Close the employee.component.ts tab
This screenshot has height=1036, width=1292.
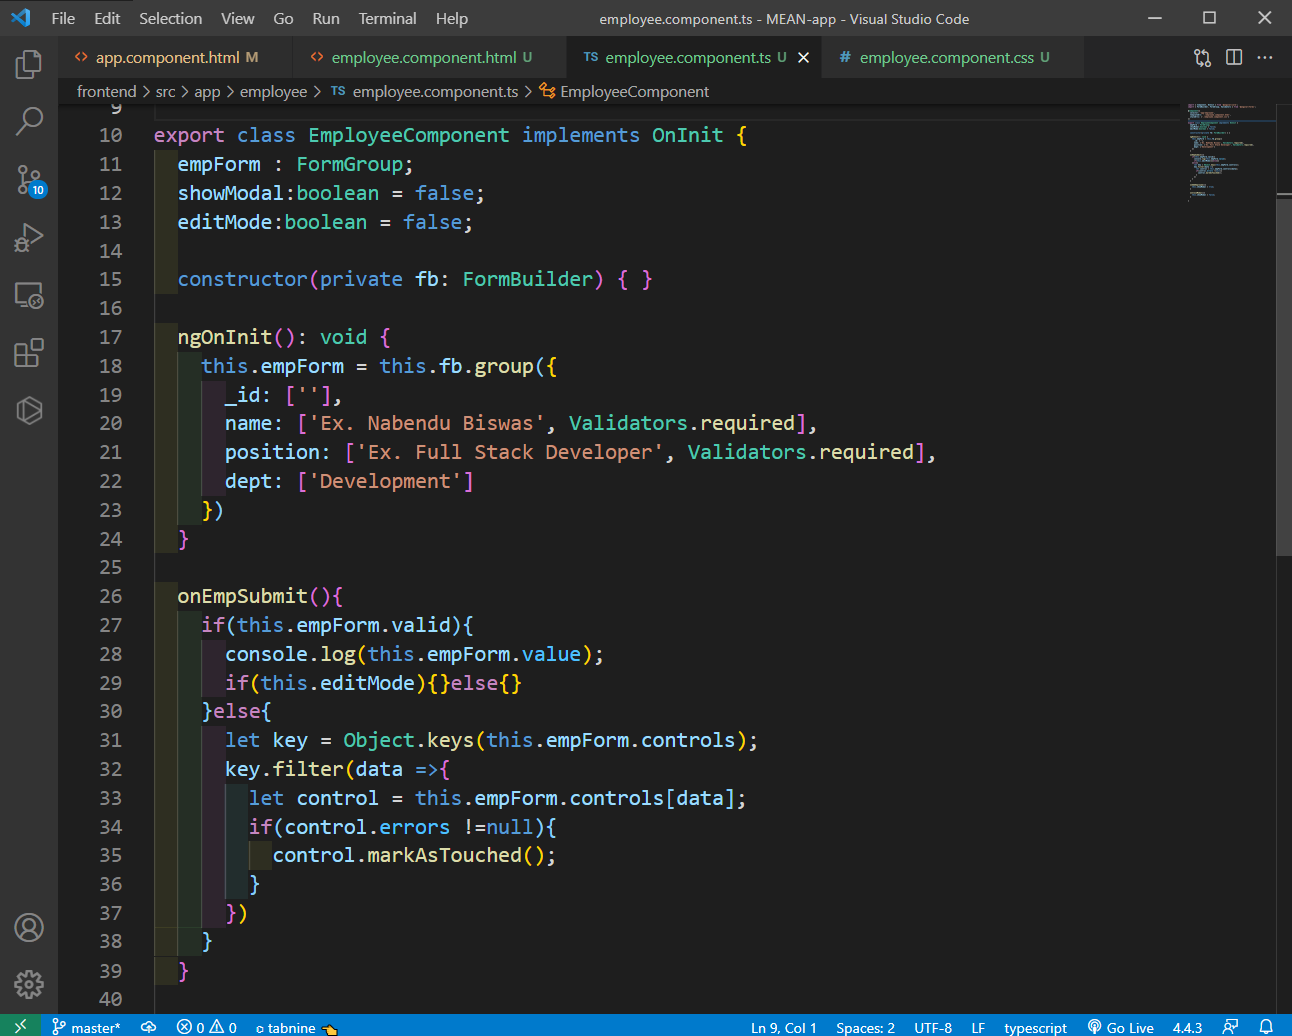pyautogui.click(x=803, y=58)
